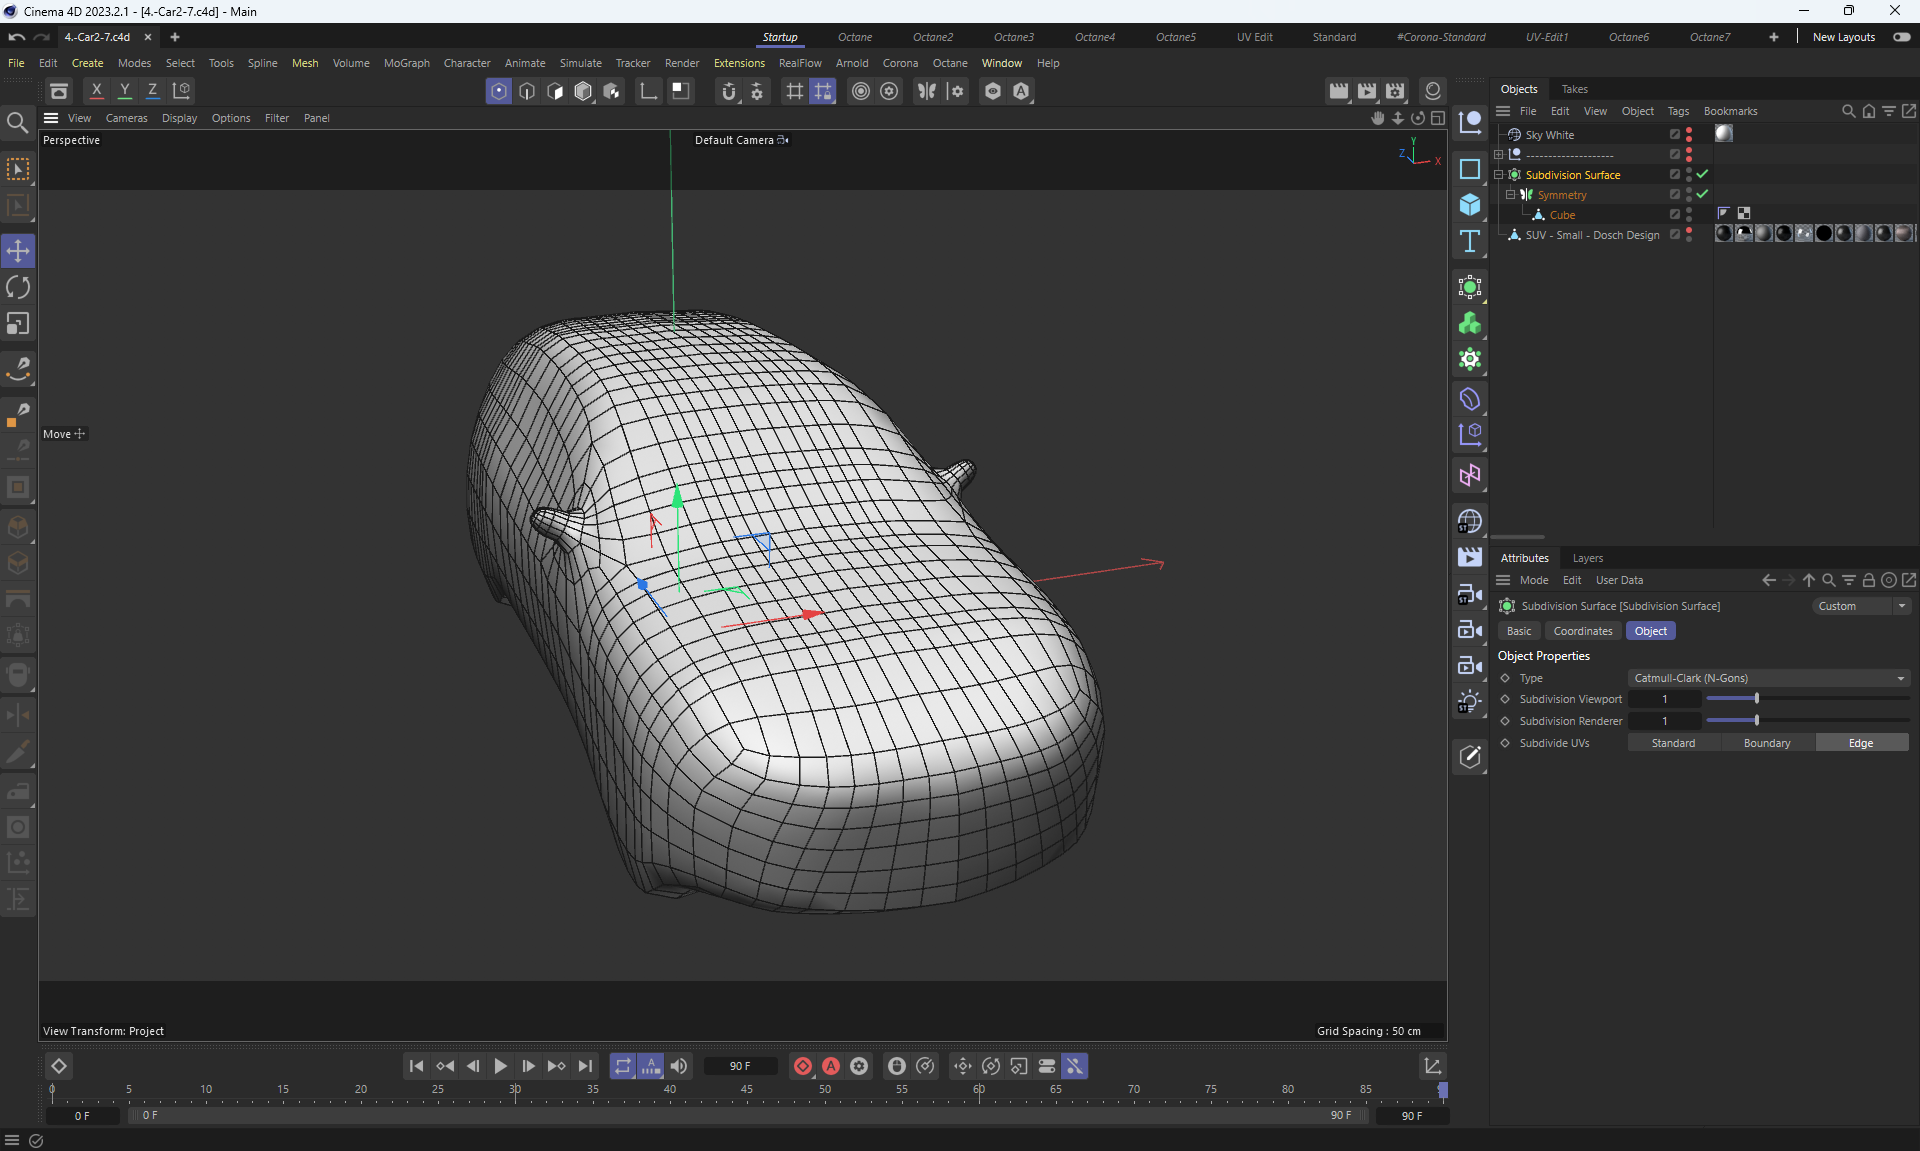Click the Cube primitive icon
1920x1151 pixels.
(x=1469, y=205)
